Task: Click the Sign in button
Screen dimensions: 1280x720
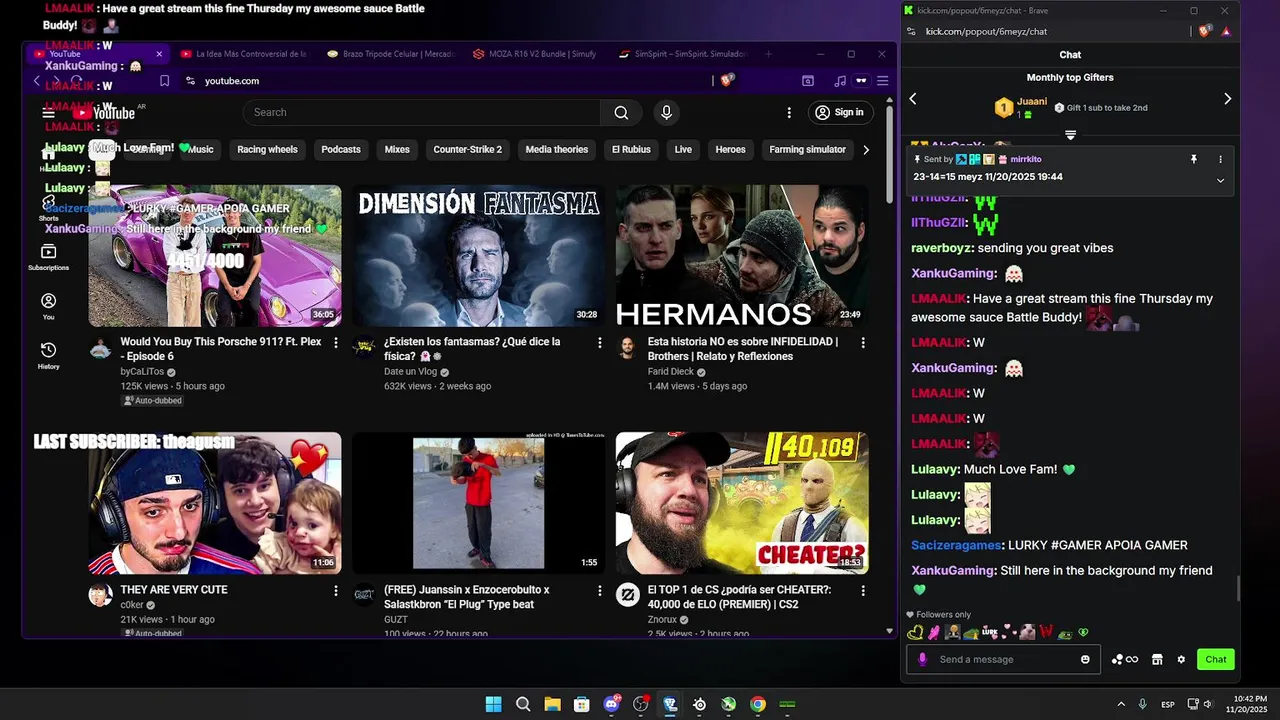Action: 839,112
